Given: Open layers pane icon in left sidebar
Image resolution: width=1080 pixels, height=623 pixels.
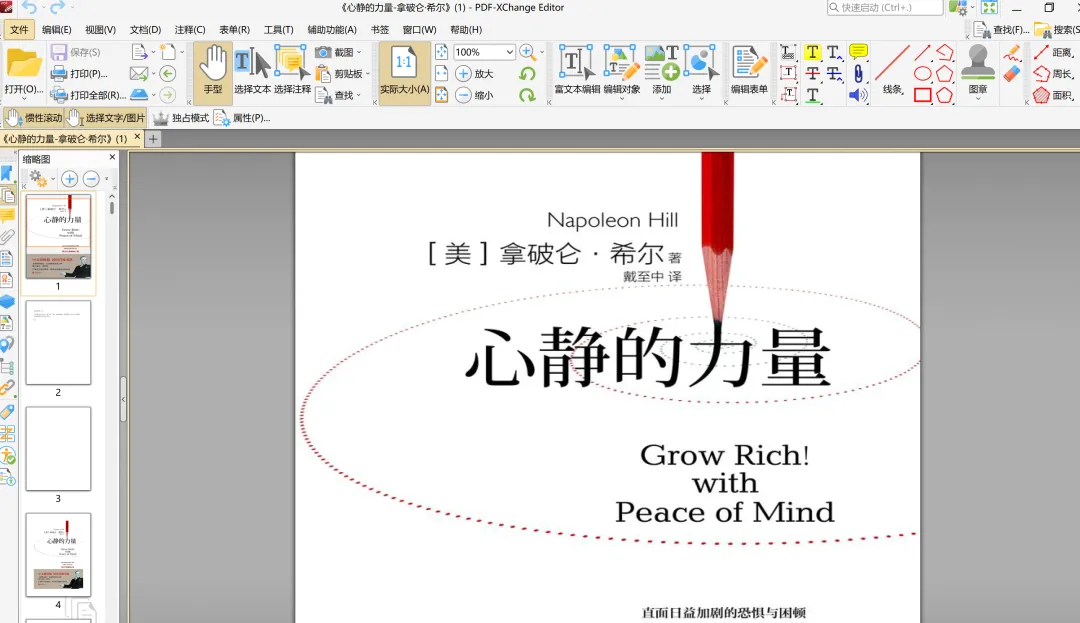Looking at the screenshot, I should 7,302.
